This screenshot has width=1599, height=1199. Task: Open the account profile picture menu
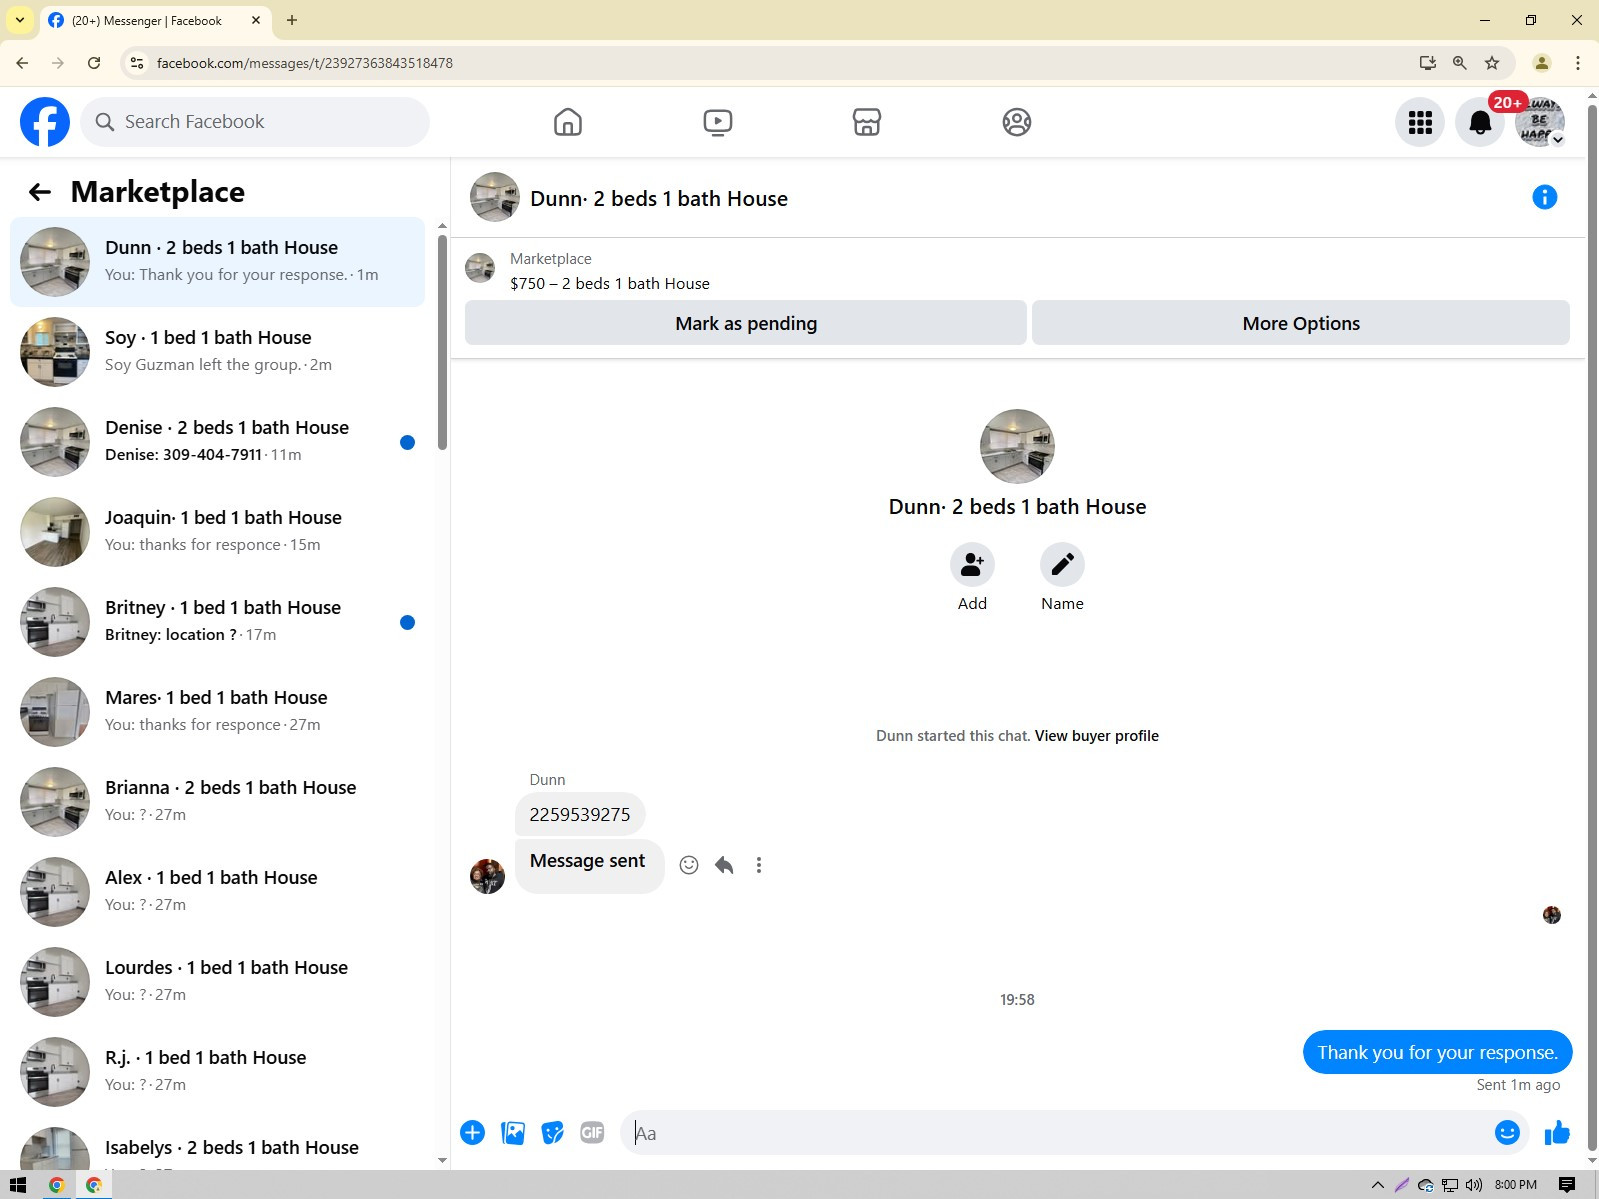tap(1540, 122)
